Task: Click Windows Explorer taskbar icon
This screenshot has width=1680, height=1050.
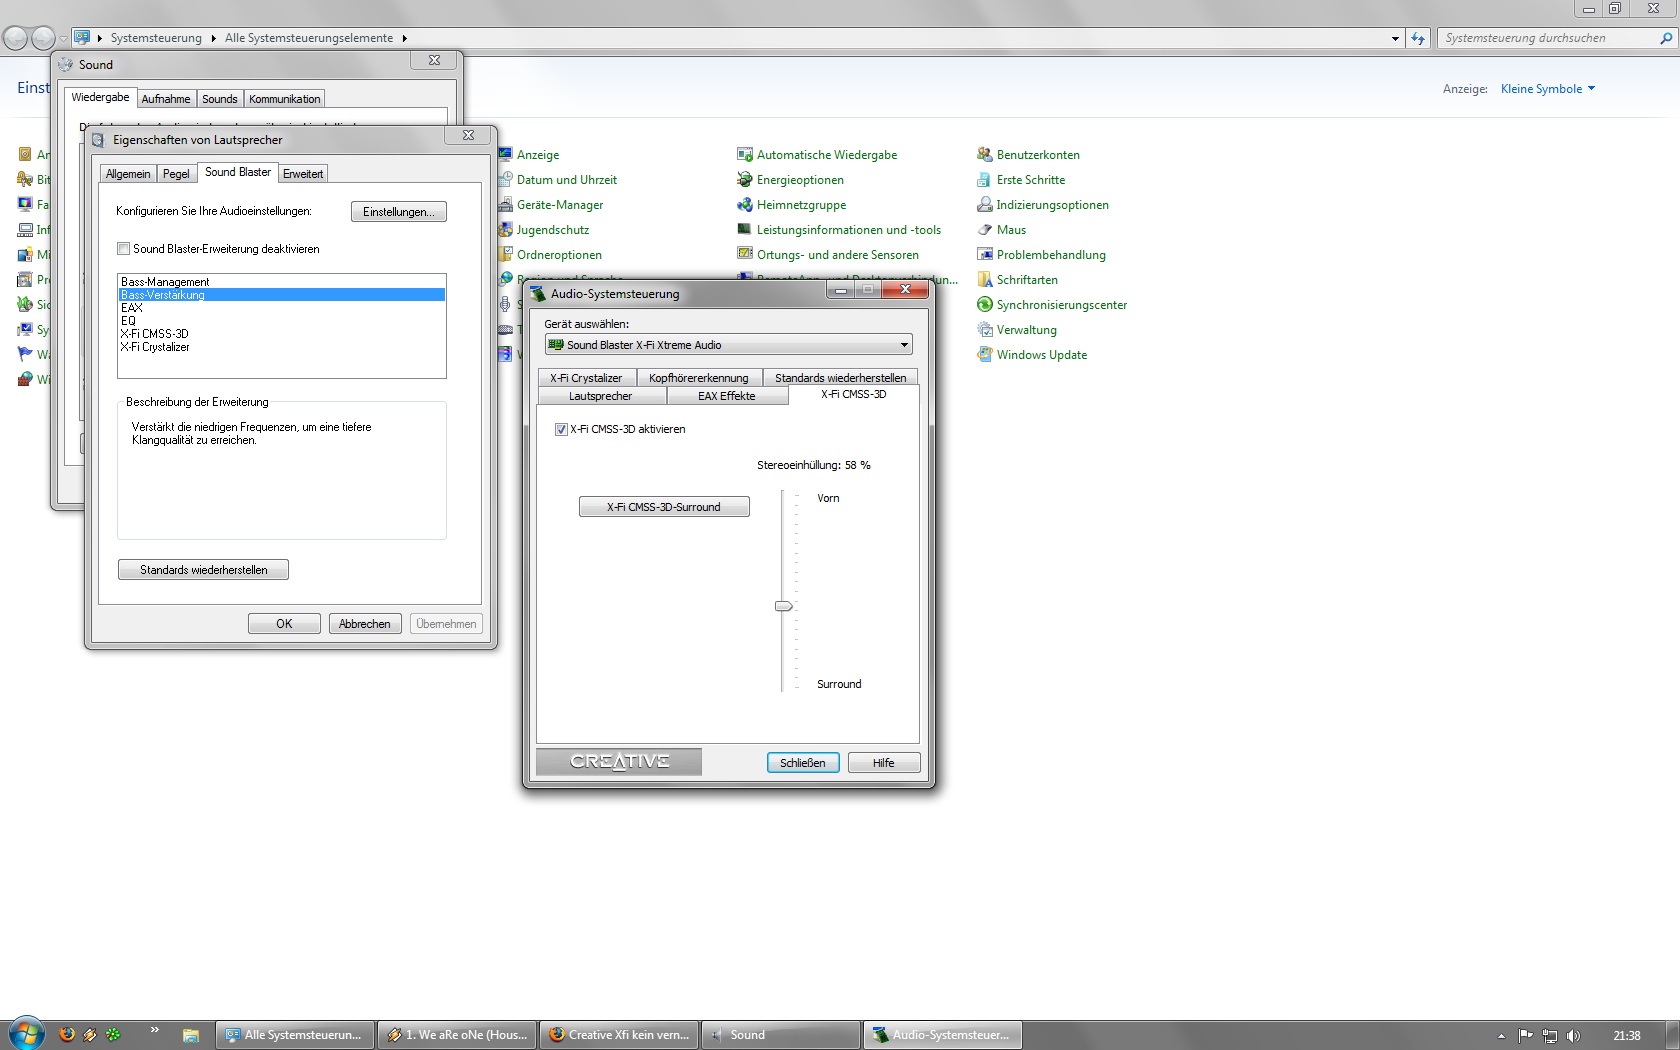Action: point(191,1035)
